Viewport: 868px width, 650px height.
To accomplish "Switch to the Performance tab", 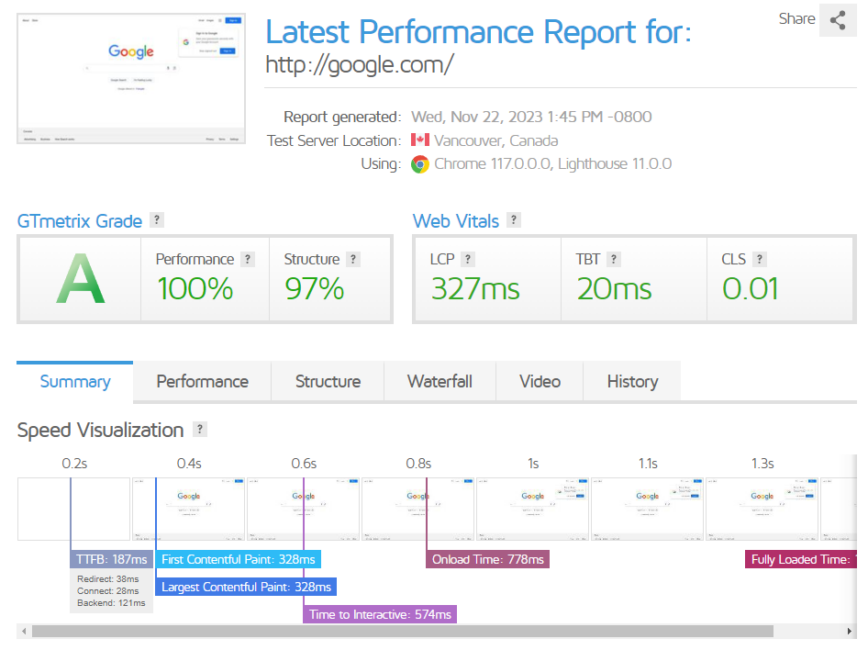I will coord(202,381).
